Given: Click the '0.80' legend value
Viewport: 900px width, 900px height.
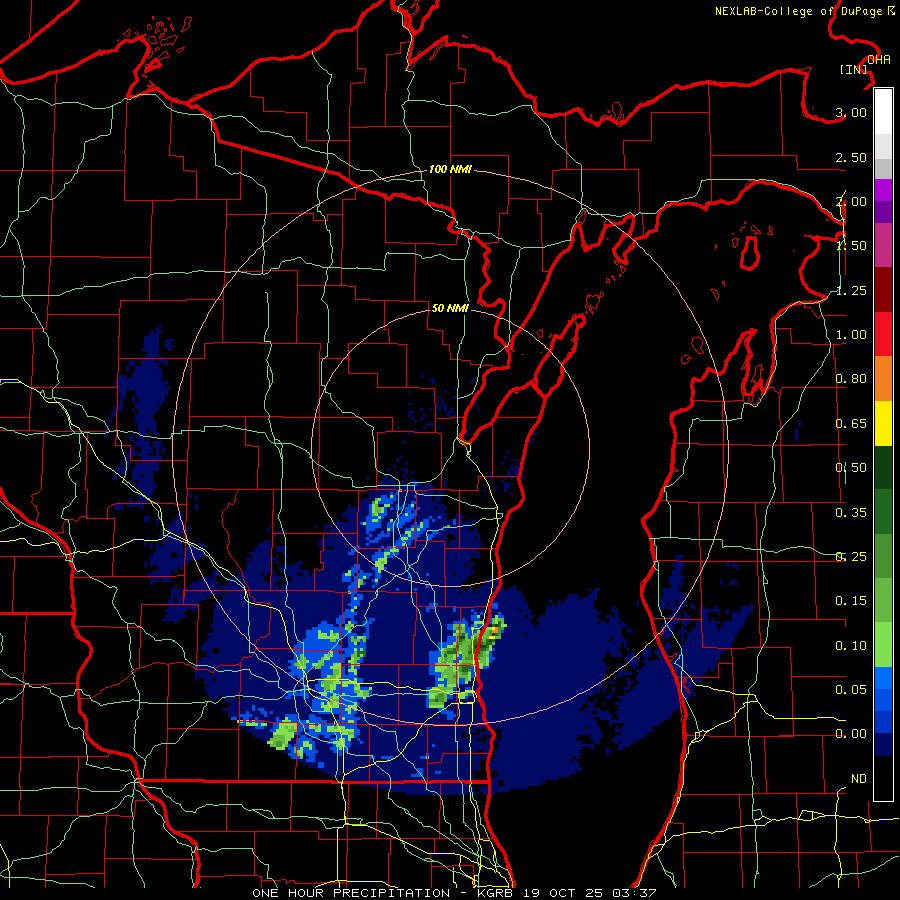Looking at the screenshot, I should pos(851,379).
